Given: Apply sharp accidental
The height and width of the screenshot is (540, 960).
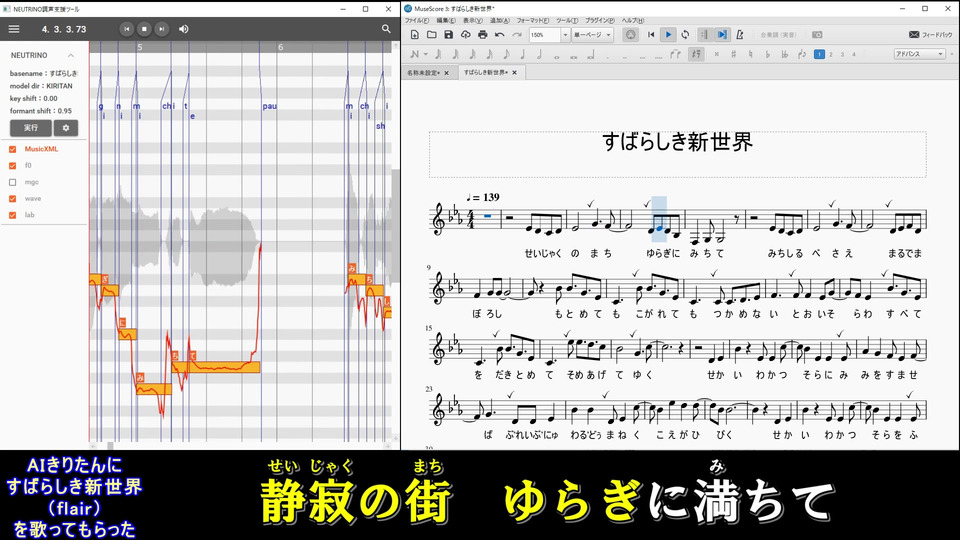Looking at the screenshot, I should (x=733, y=54).
